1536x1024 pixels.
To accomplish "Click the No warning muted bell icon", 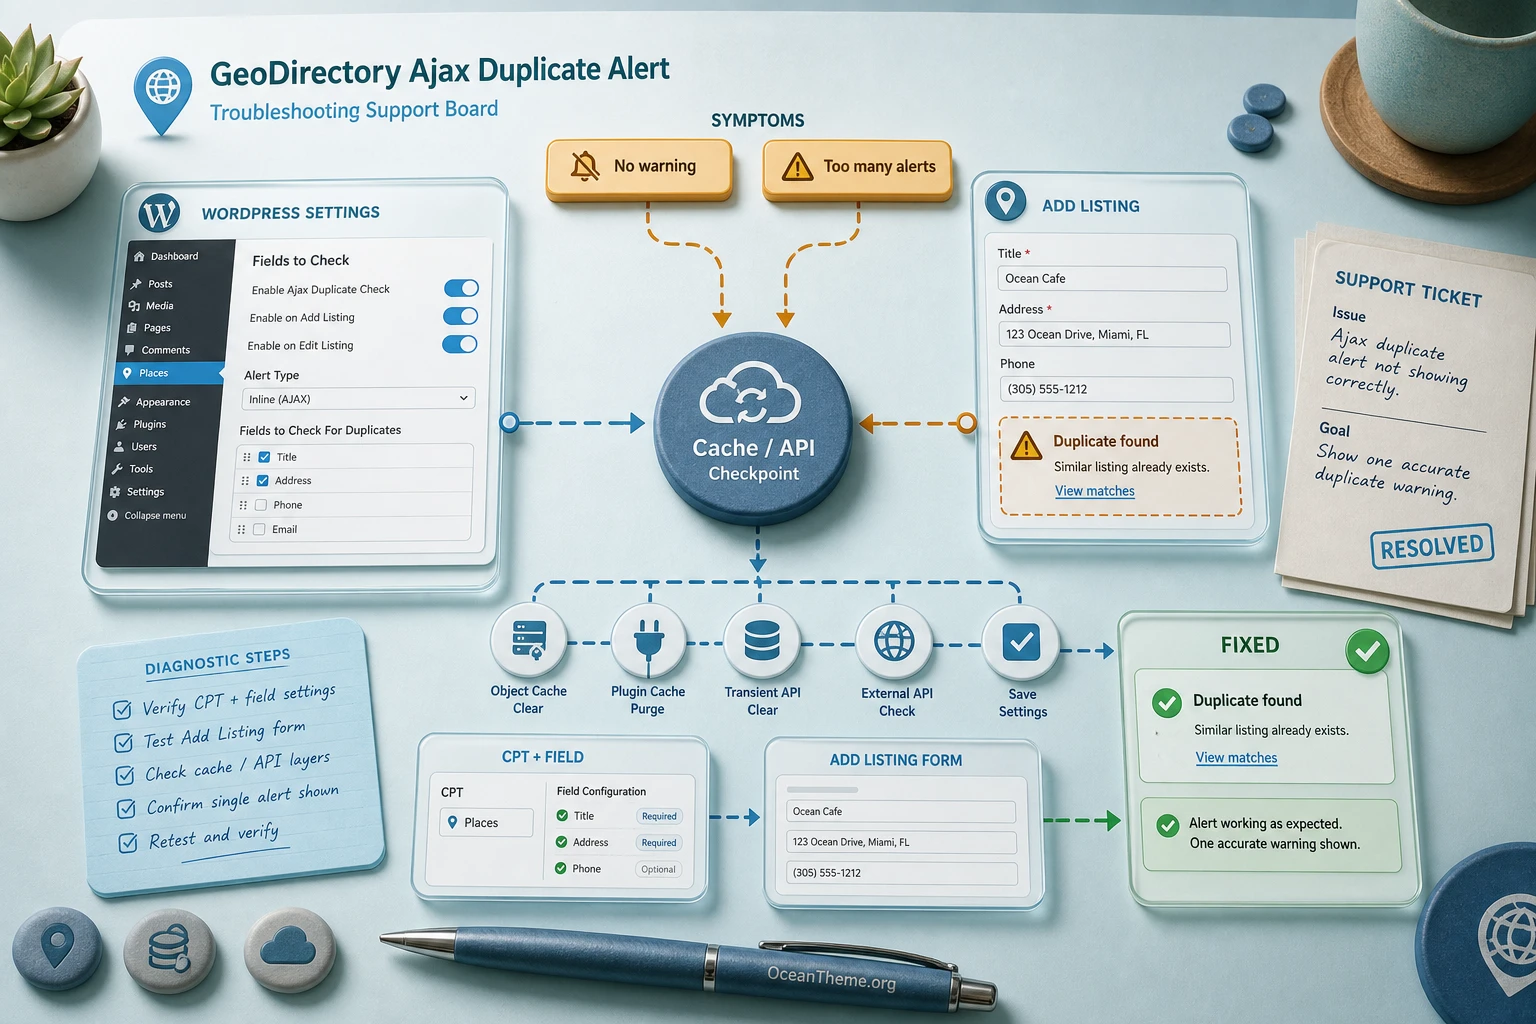I will pyautogui.click(x=585, y=166).
